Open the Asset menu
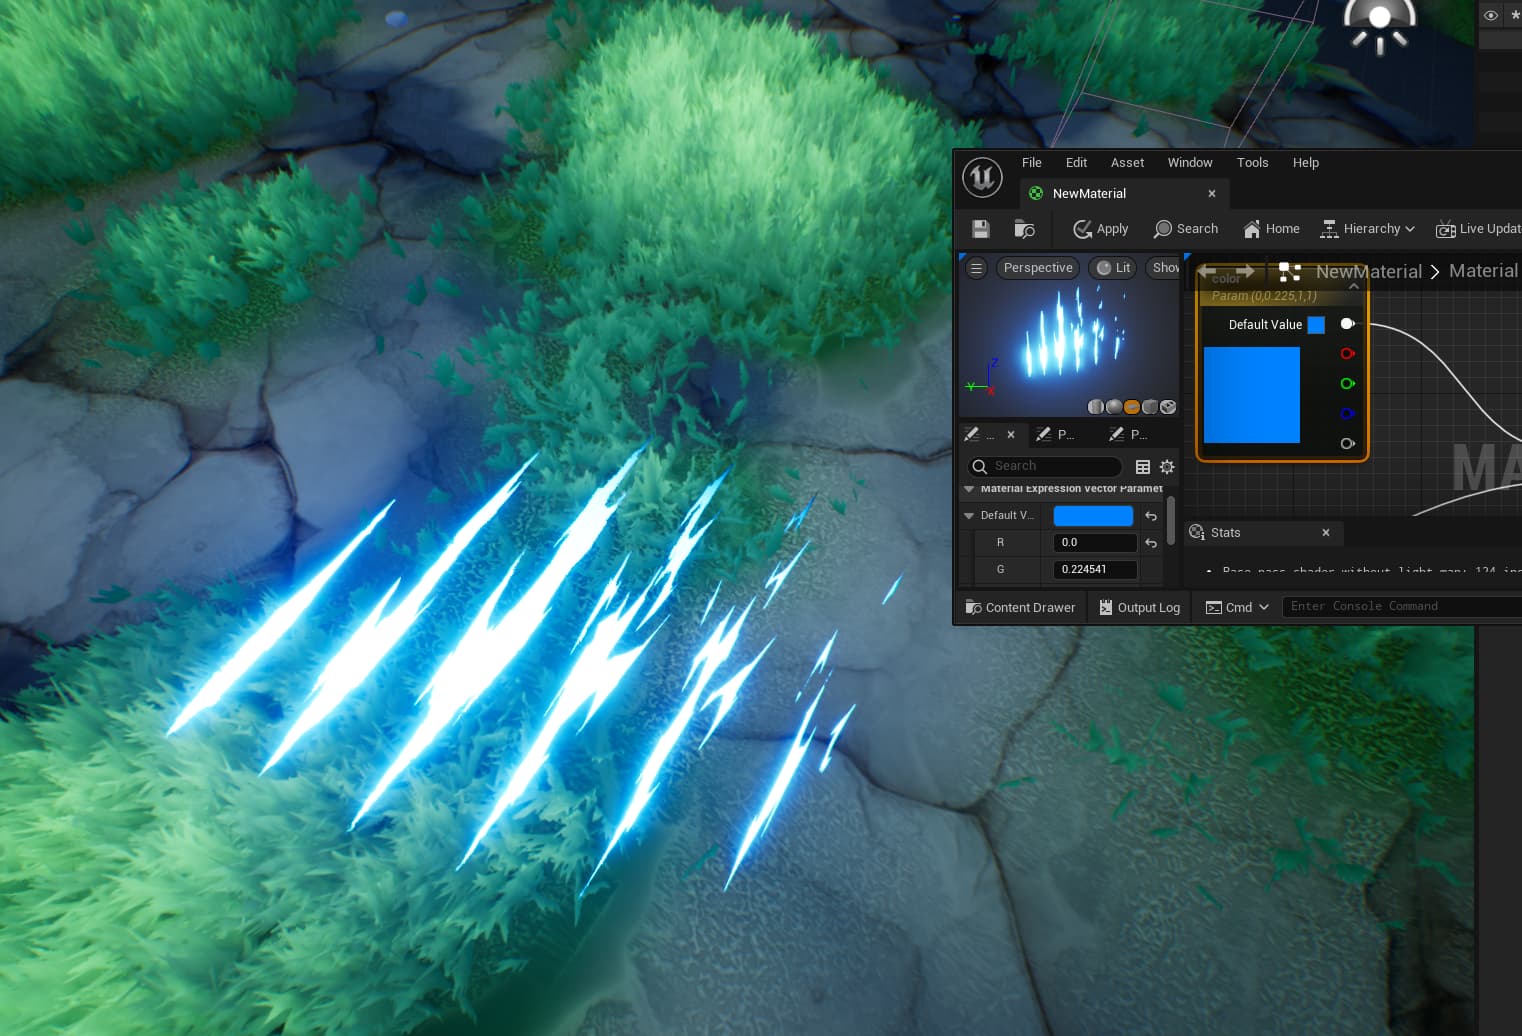This screenshot has width=1522, height=1036. (x=1127, y=163)
